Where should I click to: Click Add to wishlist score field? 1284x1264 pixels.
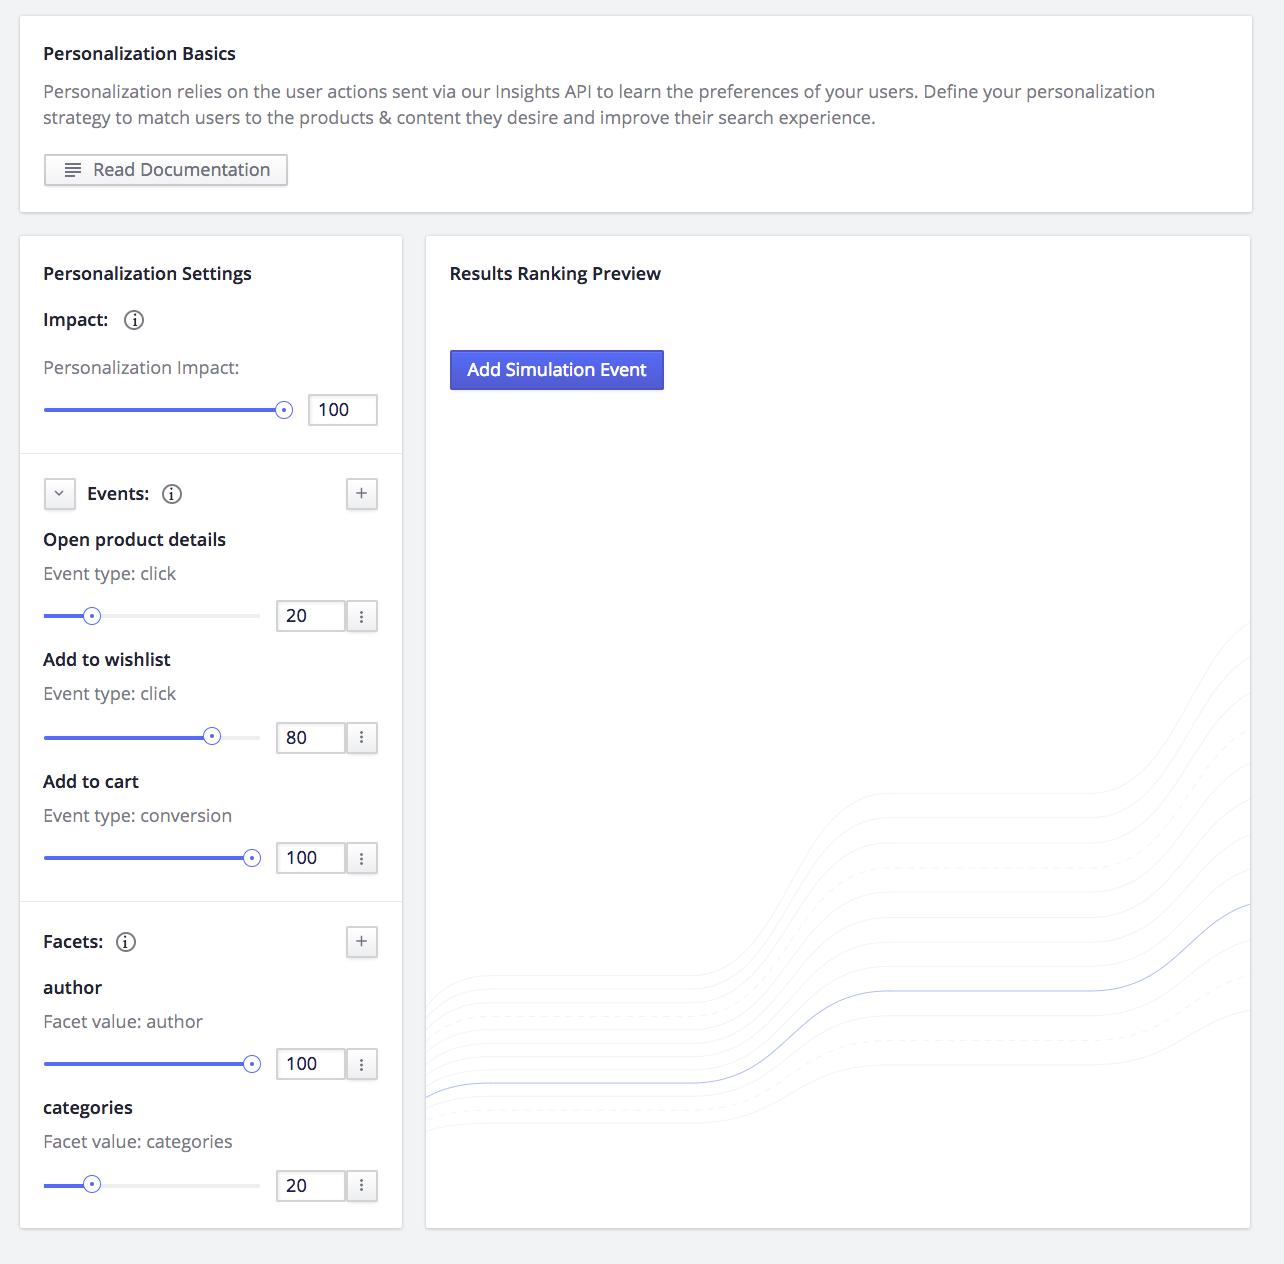coord(311,738)
